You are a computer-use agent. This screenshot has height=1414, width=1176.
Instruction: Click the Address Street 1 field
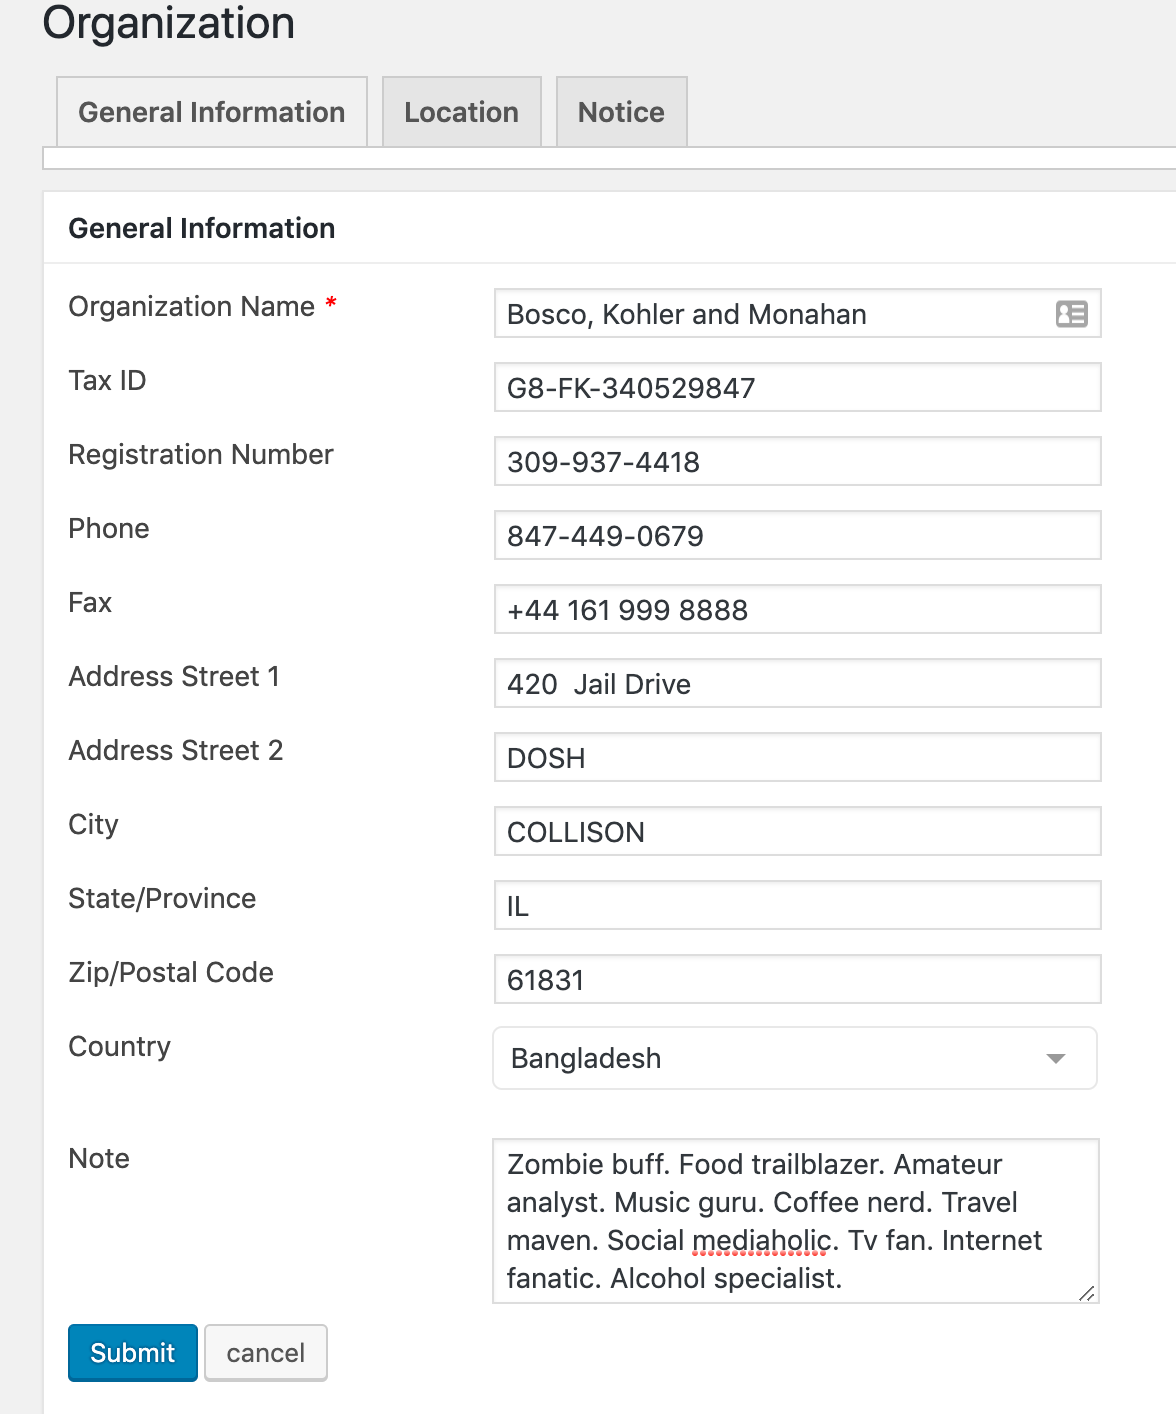[797, 684]
